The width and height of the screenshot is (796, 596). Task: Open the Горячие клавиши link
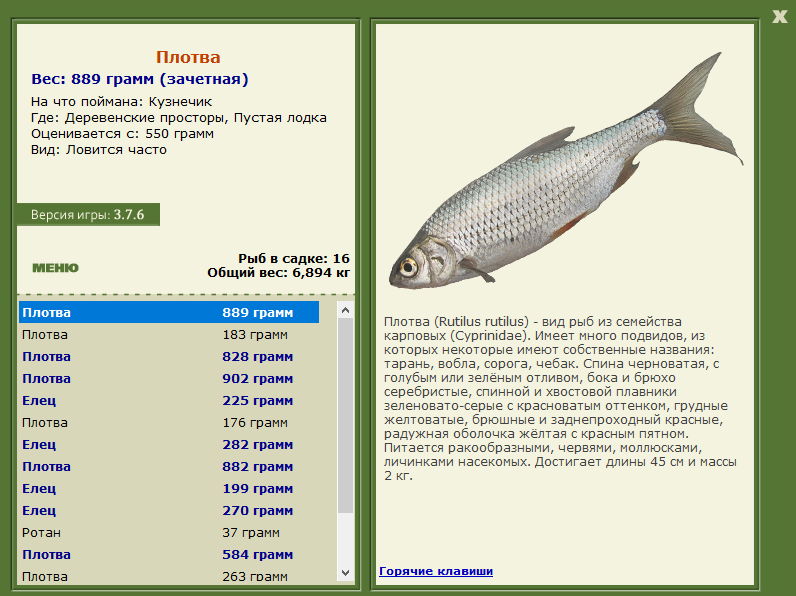[436, 571]
